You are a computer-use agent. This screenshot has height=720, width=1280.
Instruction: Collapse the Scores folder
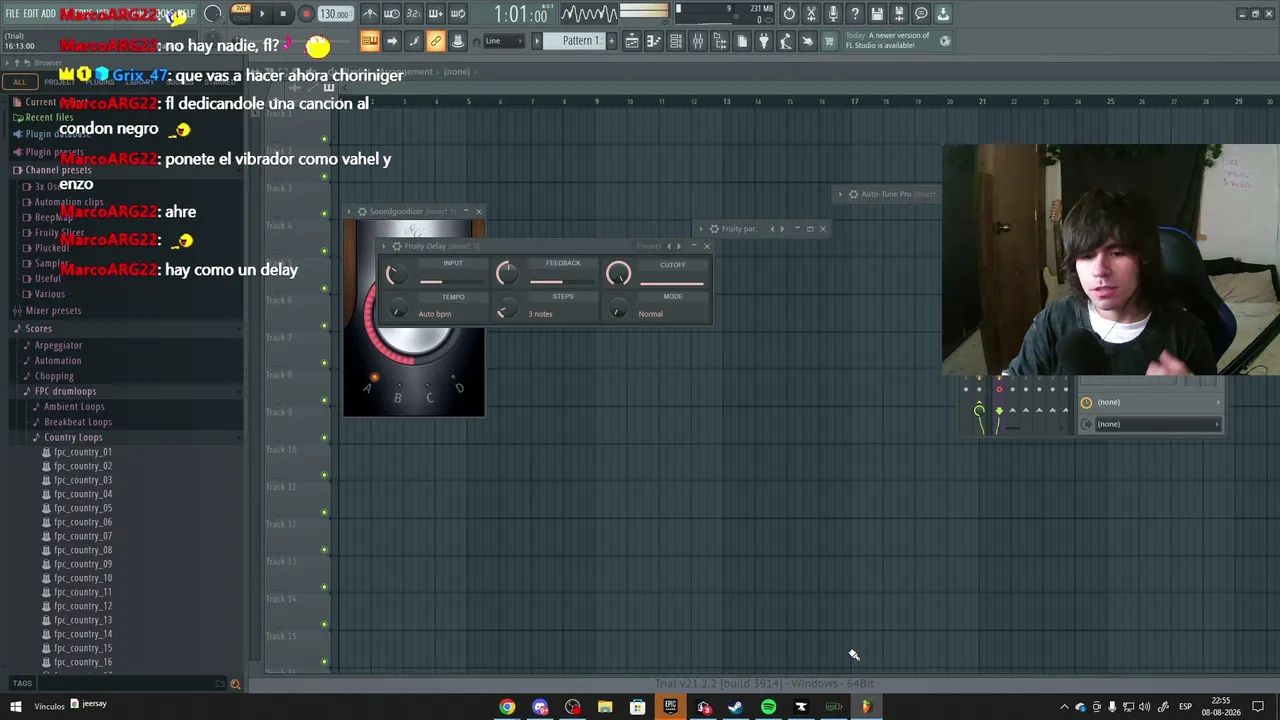click(x=38, y=329)
